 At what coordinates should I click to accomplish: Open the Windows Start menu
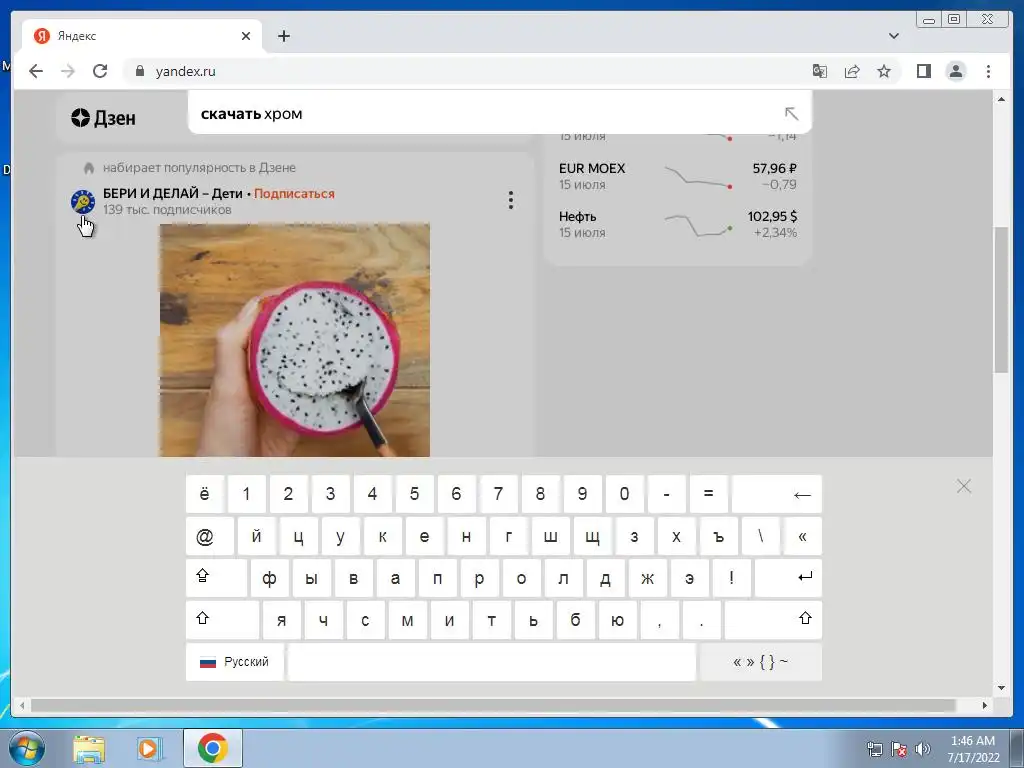[x=26, y=748]
